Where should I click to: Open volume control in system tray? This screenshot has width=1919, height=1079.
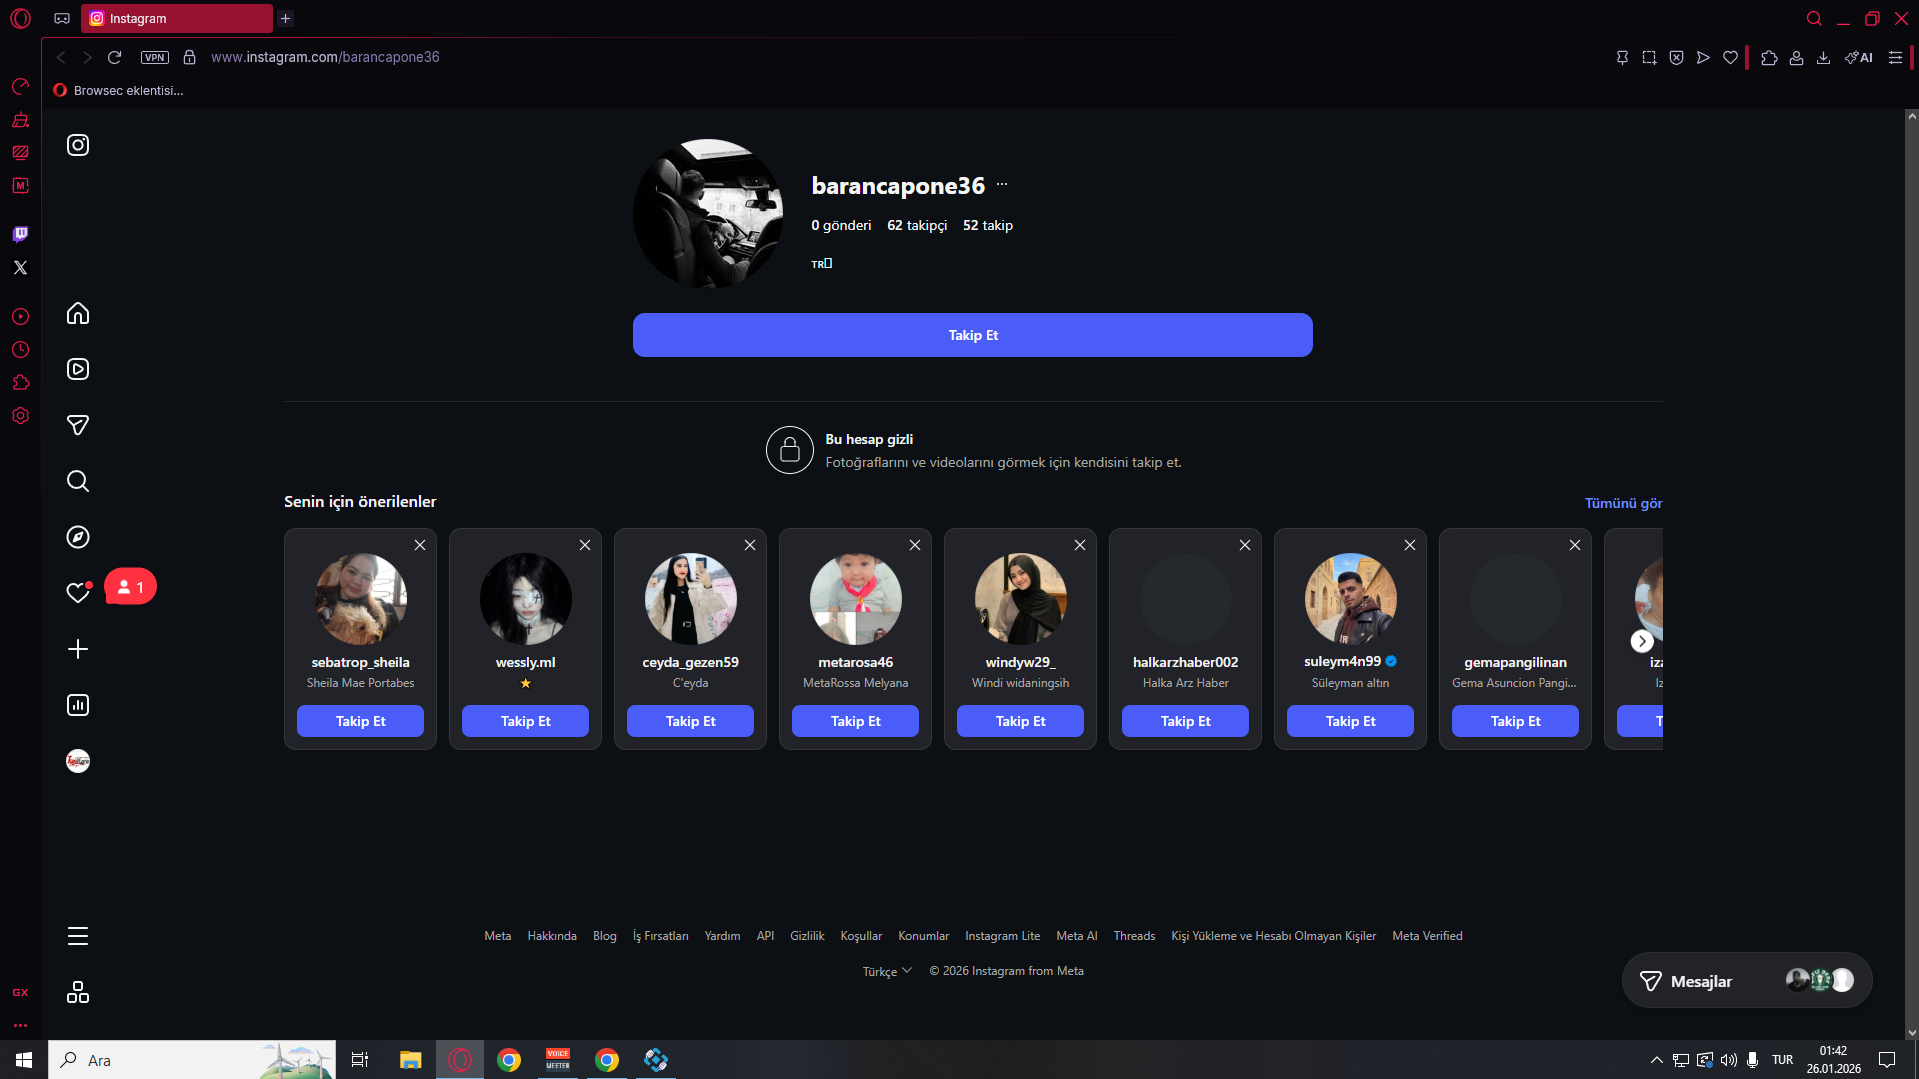pos(1729,1060)
